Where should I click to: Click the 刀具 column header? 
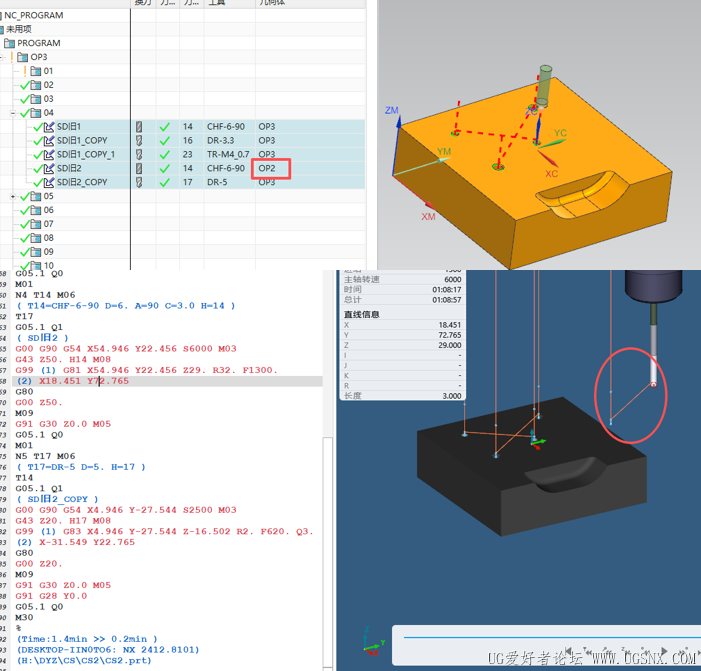click(216, 4)
